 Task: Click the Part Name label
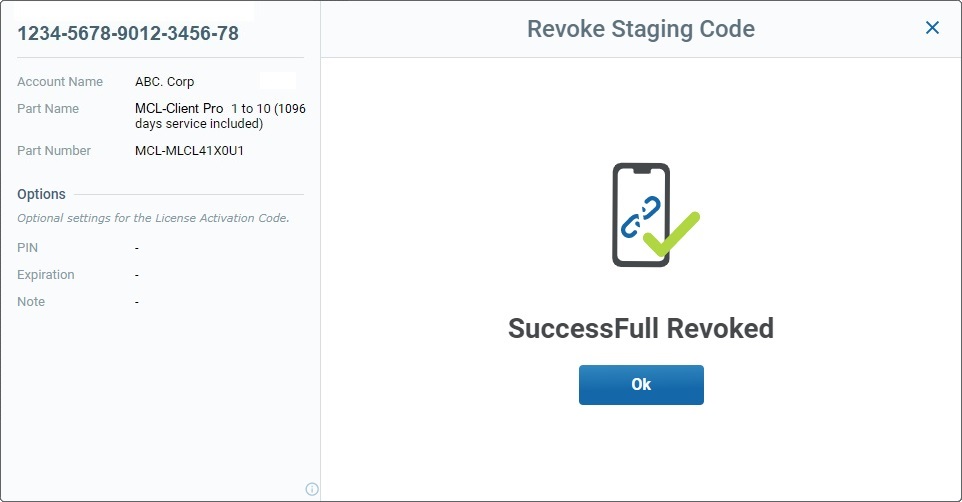tap(48, 109)
